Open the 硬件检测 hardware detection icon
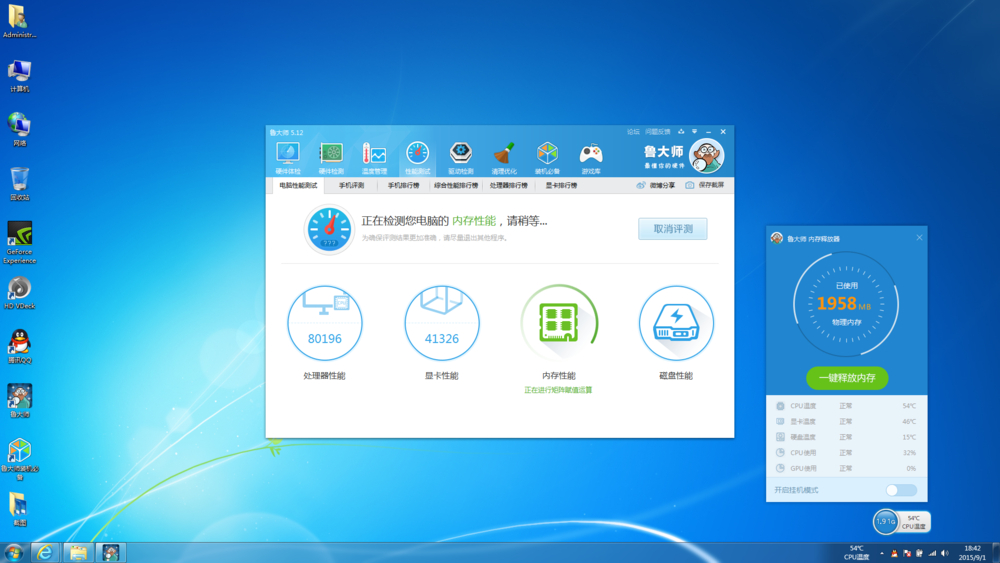The image size is (1000, 563). point(331,157)
